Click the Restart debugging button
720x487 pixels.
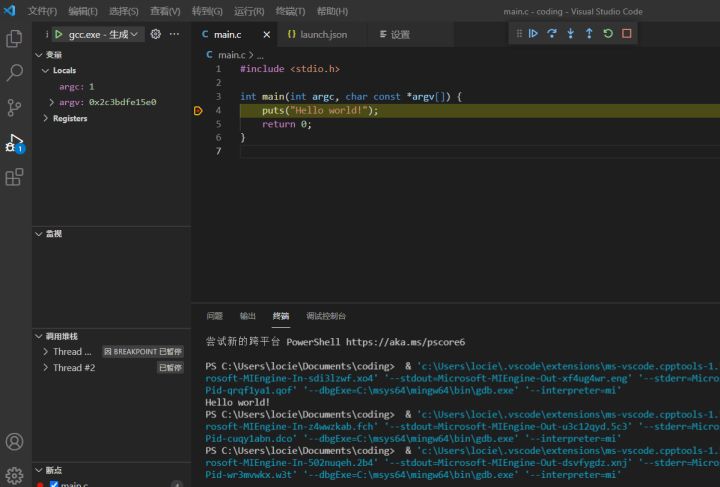pyautogui.click(x=608, y=33)
